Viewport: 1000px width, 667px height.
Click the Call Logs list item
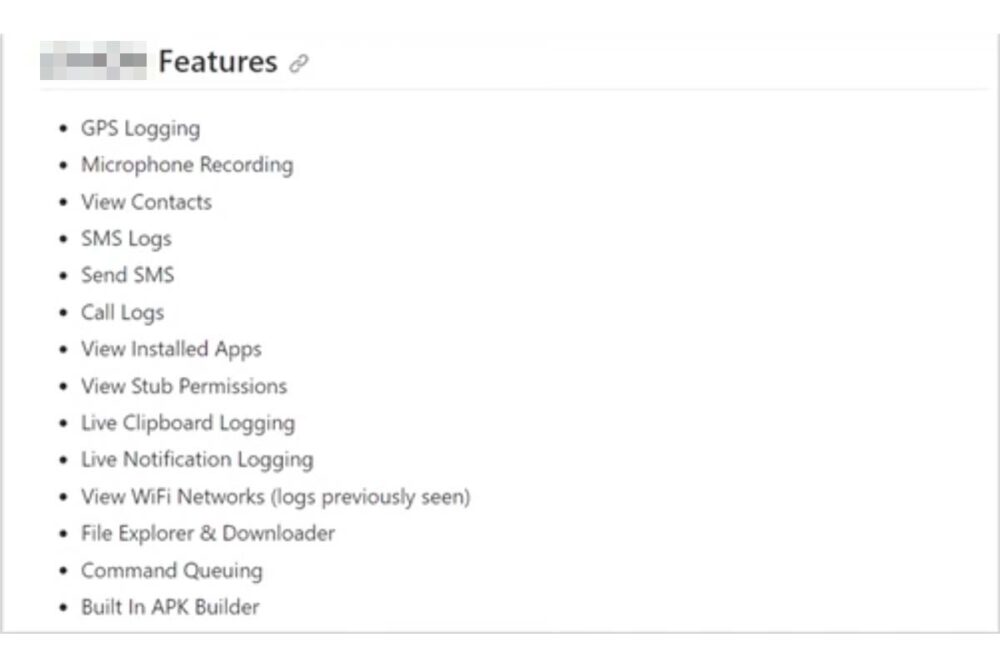tap(122, 313)
